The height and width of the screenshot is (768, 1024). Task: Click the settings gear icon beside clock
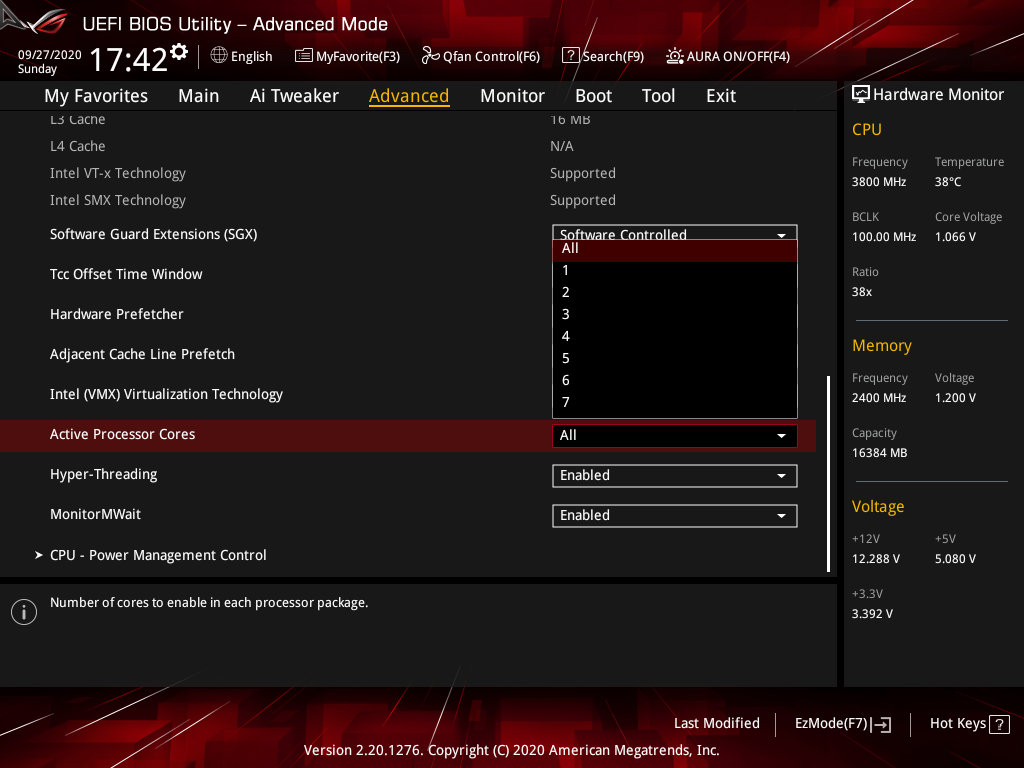click(x=179, y=51)
